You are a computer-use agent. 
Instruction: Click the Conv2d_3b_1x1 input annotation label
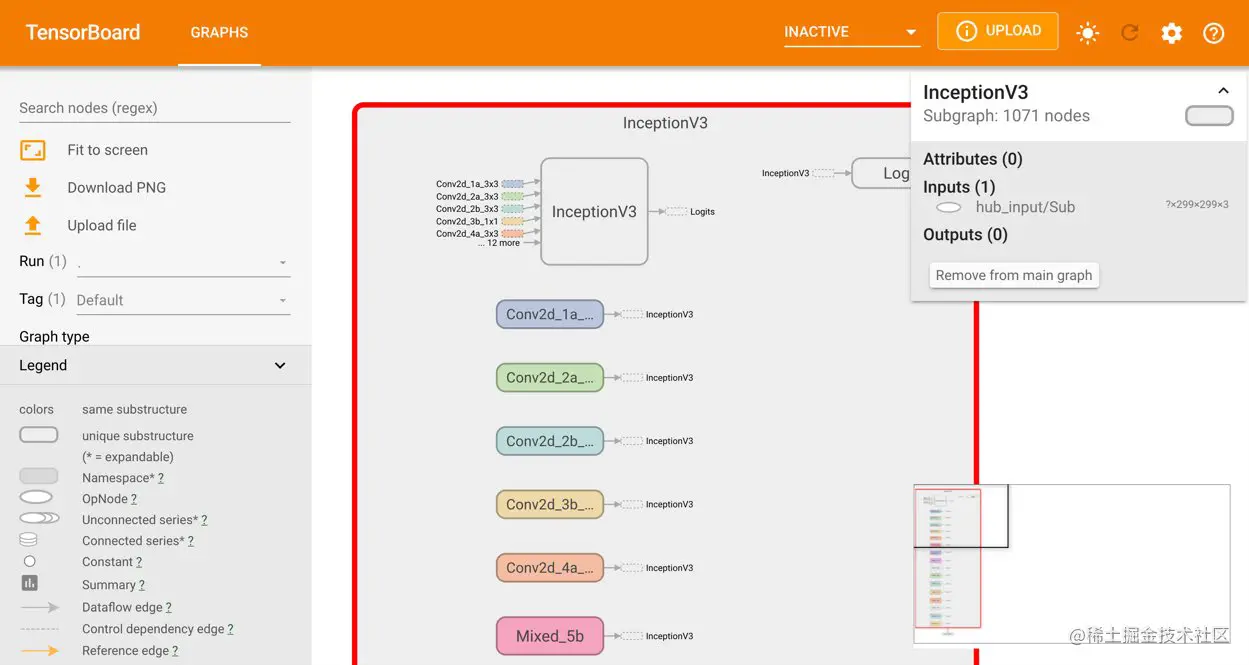(x=467, y=221)
